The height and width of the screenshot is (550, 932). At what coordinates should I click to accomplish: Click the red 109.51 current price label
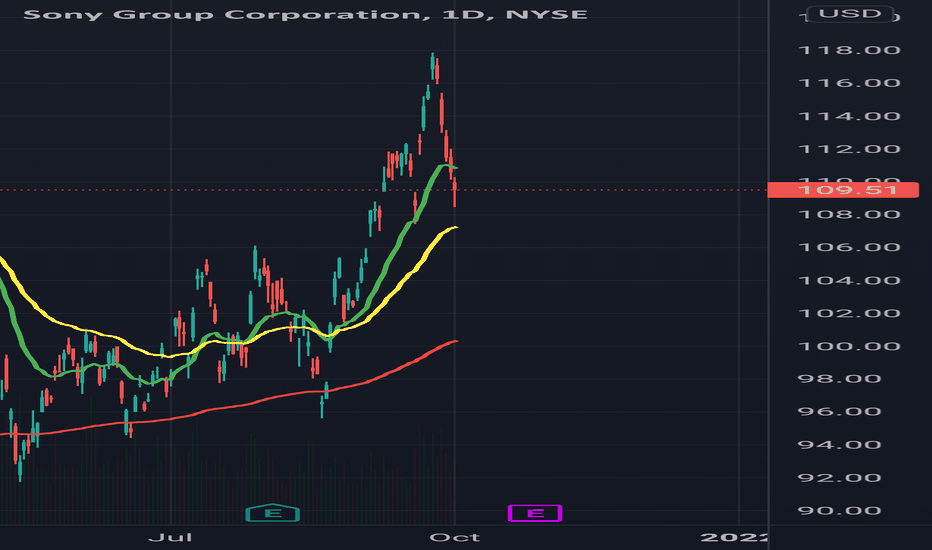[x=843, y=190]
